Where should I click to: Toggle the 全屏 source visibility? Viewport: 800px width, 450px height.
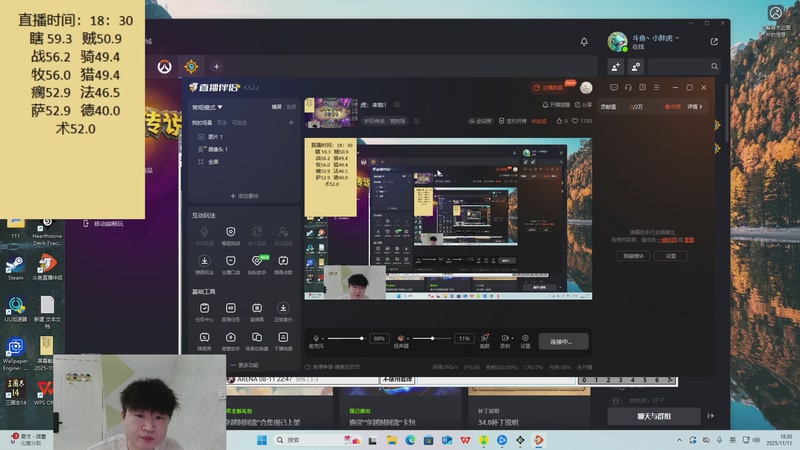[201, 161]
